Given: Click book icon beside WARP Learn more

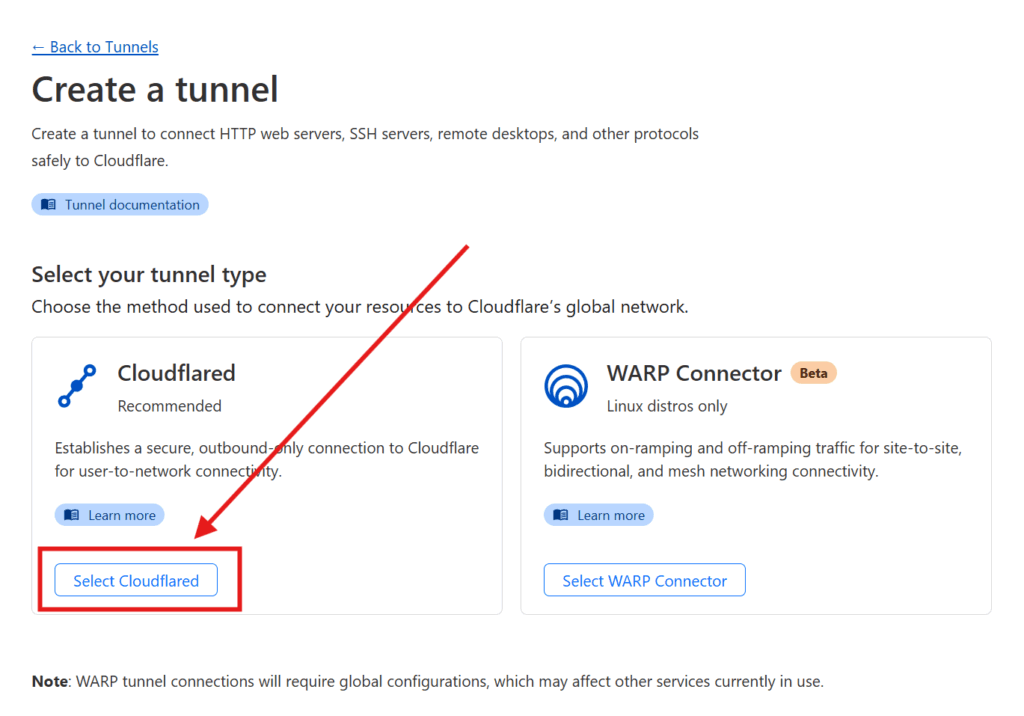Looking at the screenshot, I should [x=560, y=515].
